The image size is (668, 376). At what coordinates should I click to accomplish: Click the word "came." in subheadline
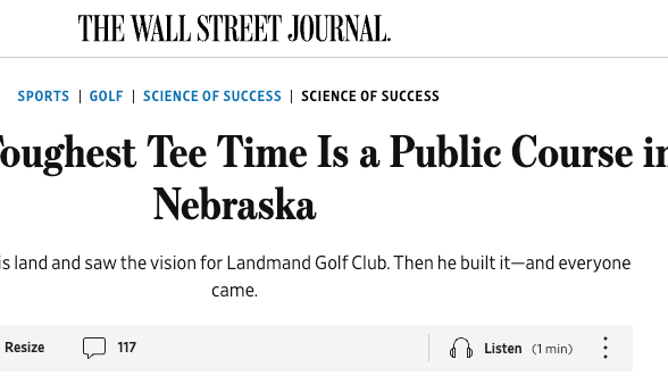pyautogui.click(x=234, y=290)
